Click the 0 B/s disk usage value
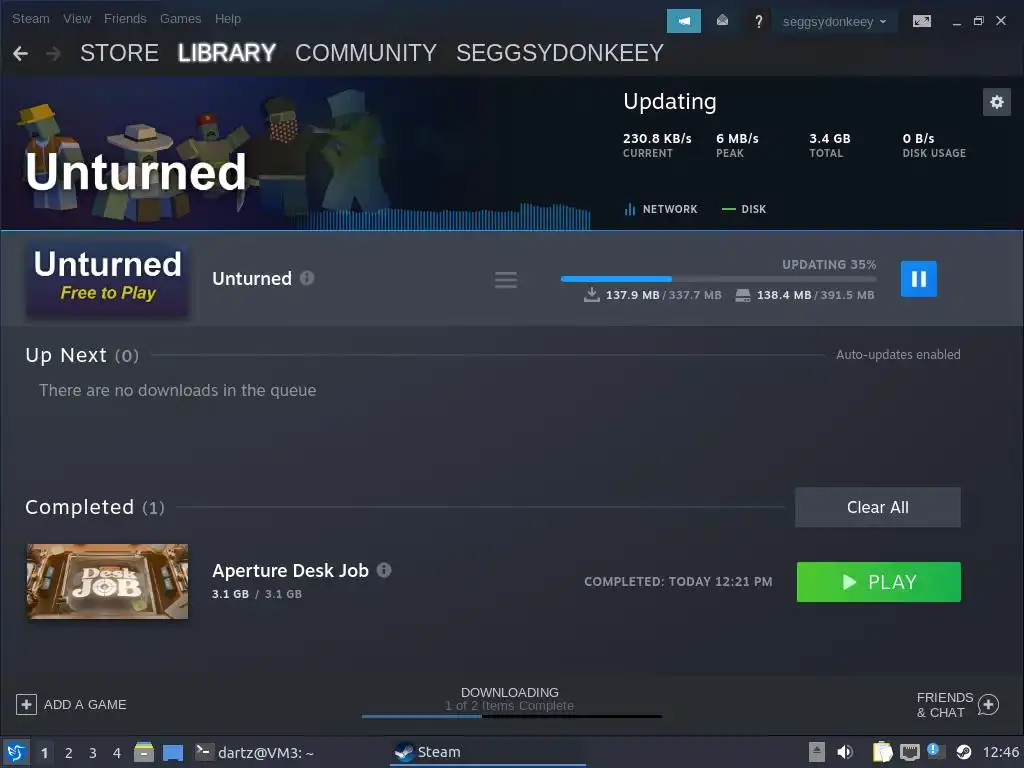This screenshot has height=768, width=1024. click(x=918, y=138)
